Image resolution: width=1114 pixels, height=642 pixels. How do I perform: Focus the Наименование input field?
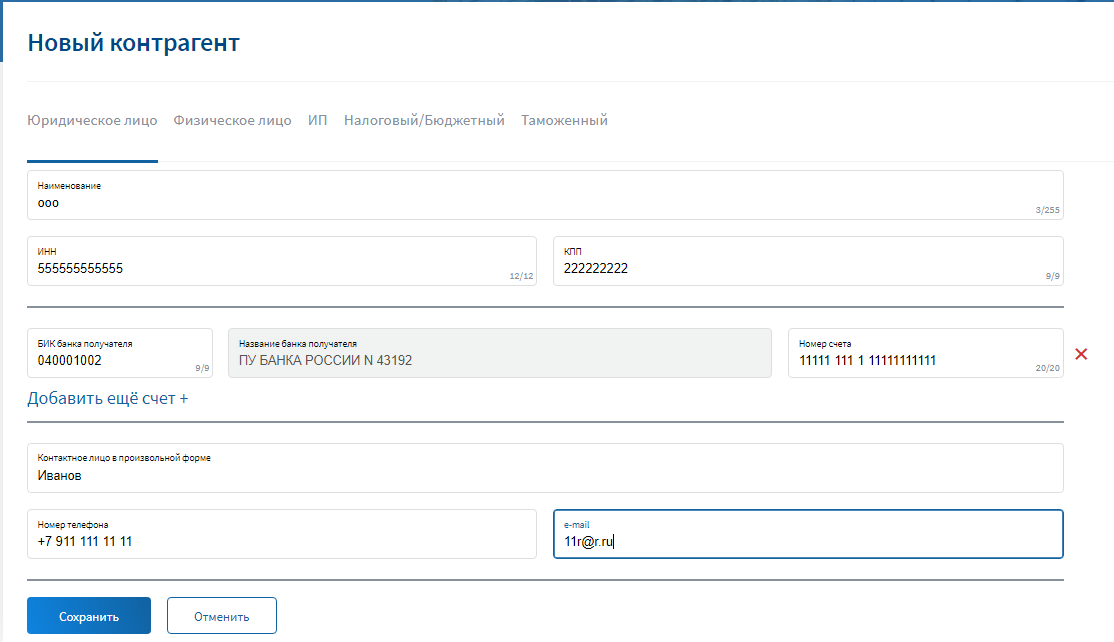tap(545, 195)
